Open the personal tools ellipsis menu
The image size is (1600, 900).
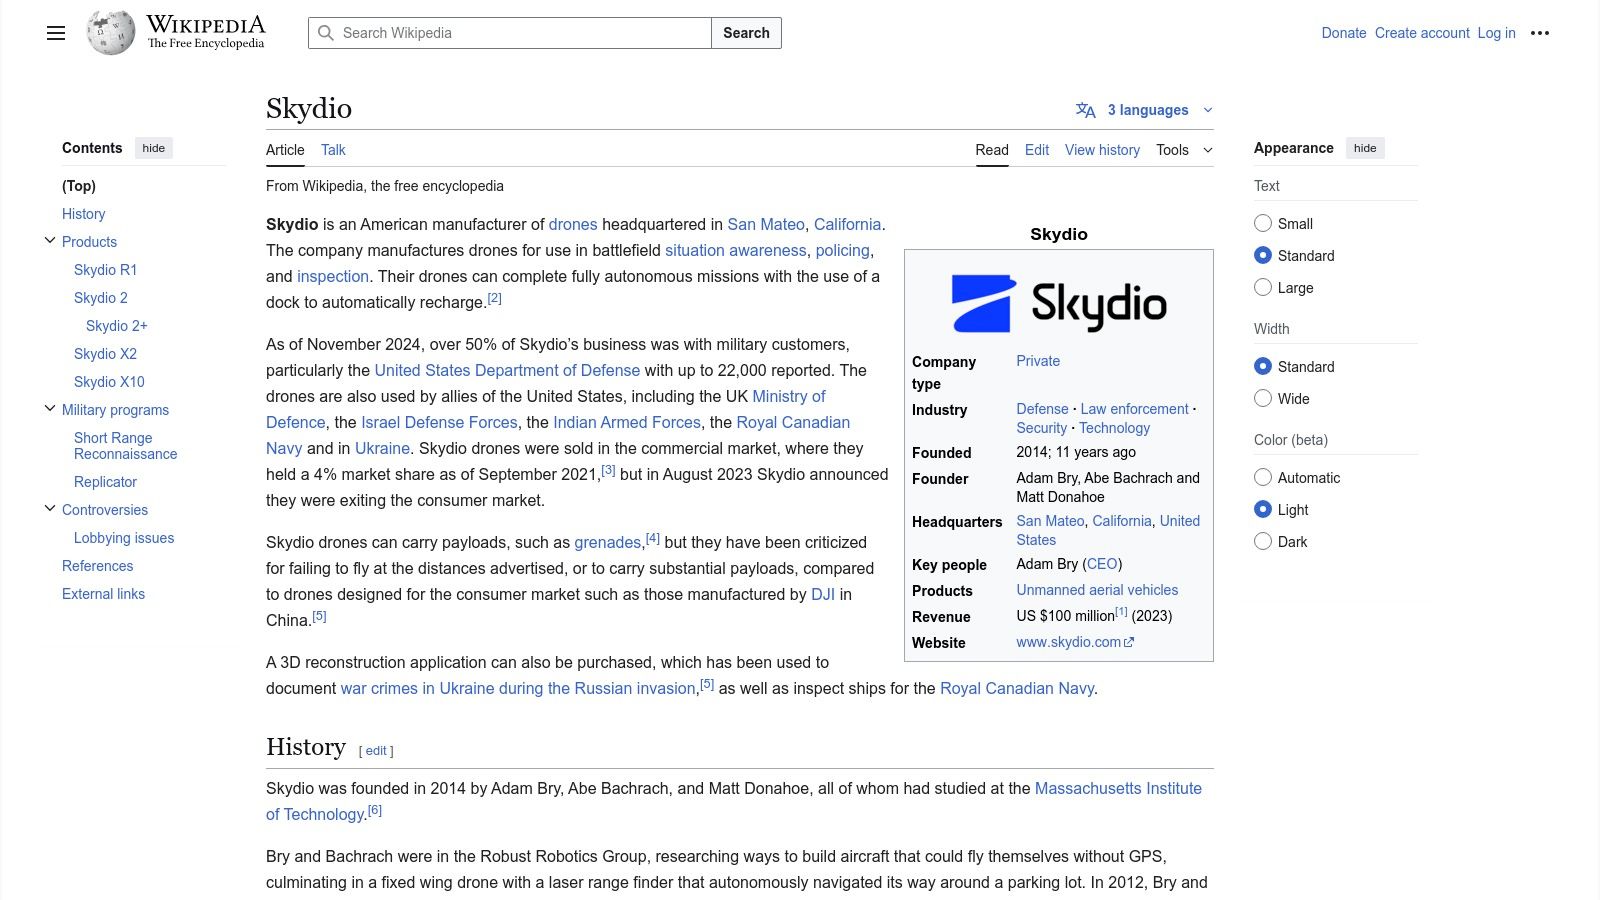coord(1540,33)
